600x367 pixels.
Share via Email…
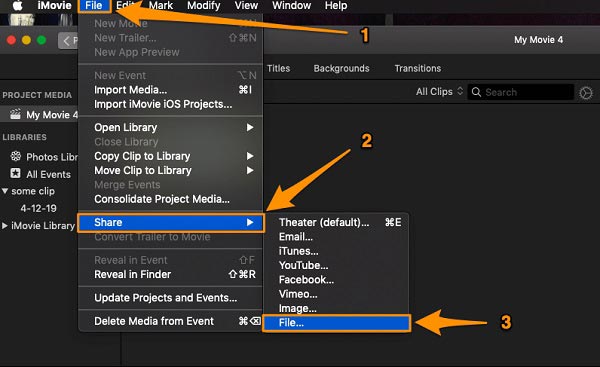click(x=336, y=237)
